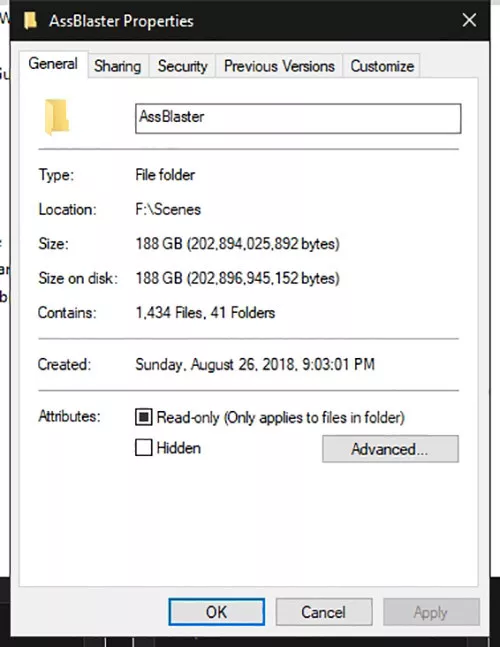Close the Properties dialog with the X
500x647 pixels.
click(x=469, y=20)
